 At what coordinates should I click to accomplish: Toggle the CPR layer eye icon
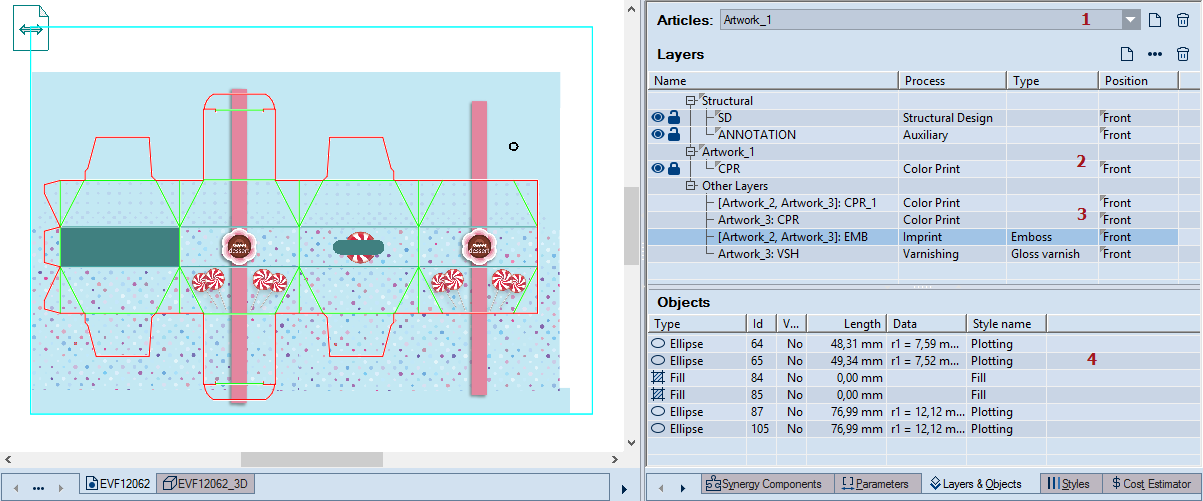658,169
